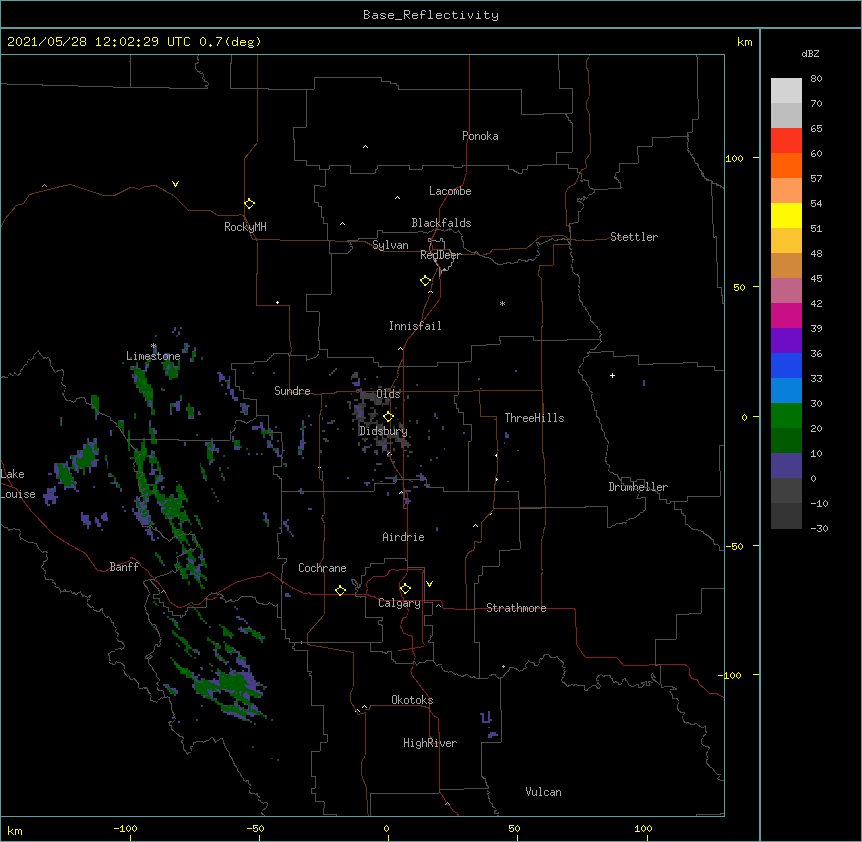Click the Sundre label
Image resolution: width=862 pixels, height=842 pixels.
tap(292, 391)
